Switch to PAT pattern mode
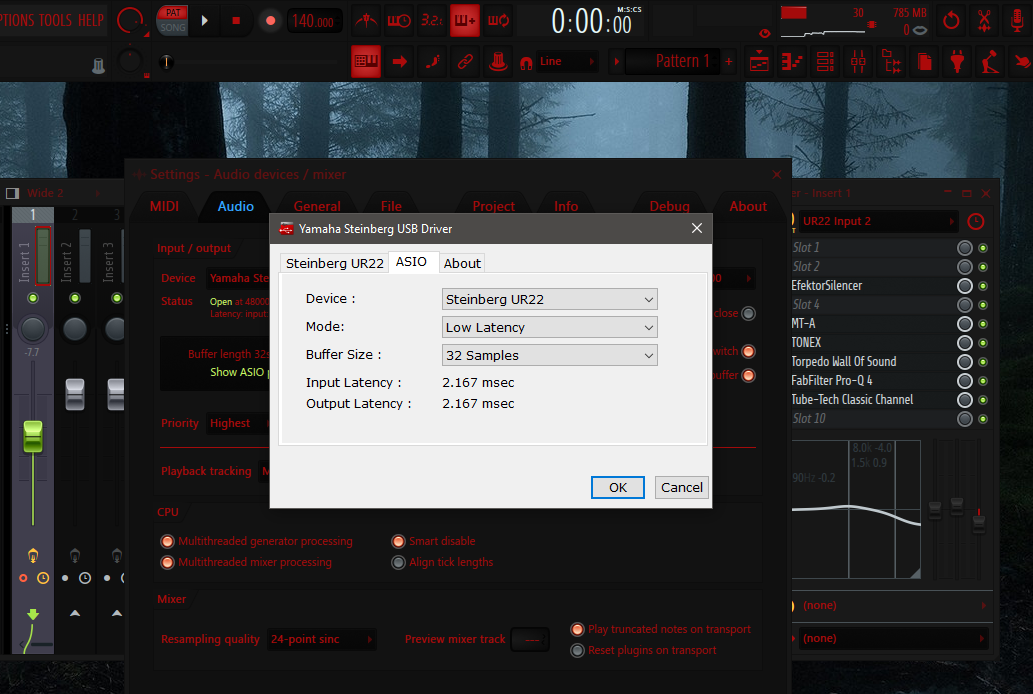 tap(173, 13)
